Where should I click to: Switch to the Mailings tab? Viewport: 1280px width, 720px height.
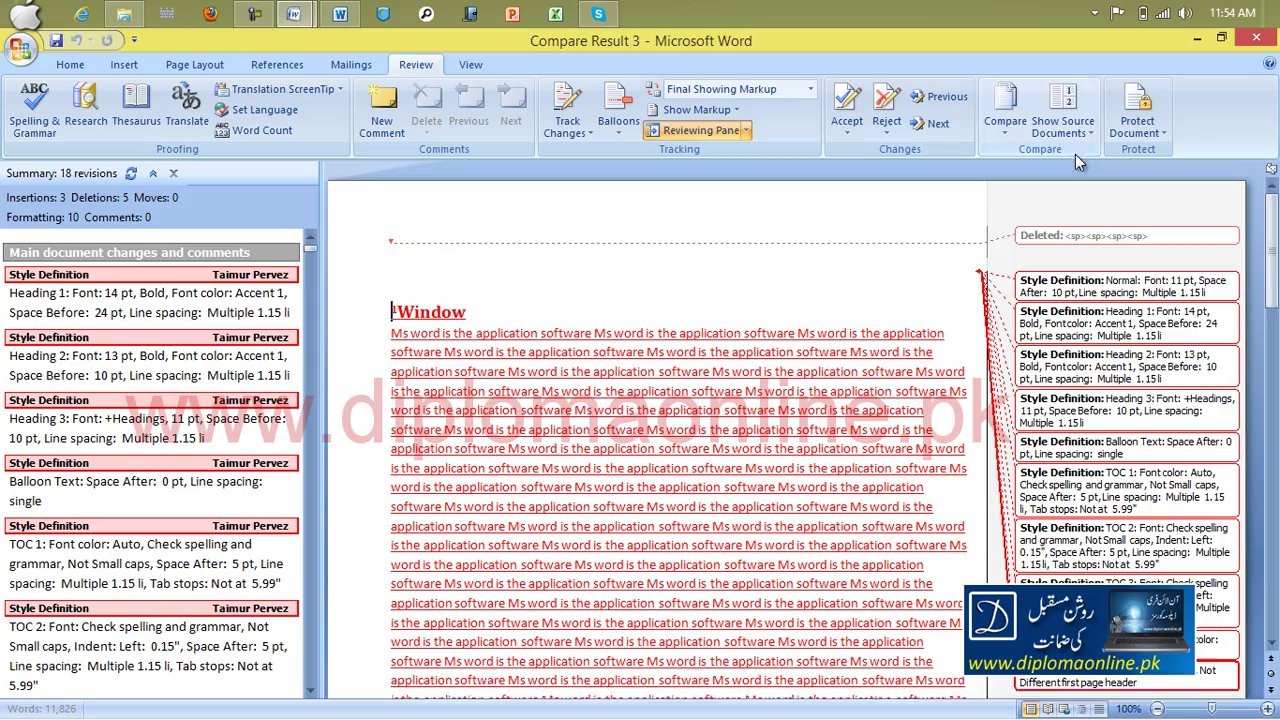(x=351, y=65)
